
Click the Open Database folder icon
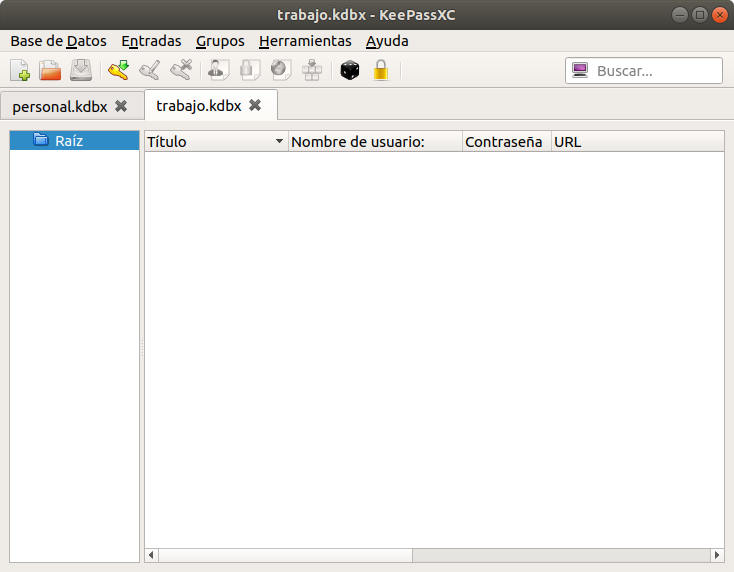point(50,70)
